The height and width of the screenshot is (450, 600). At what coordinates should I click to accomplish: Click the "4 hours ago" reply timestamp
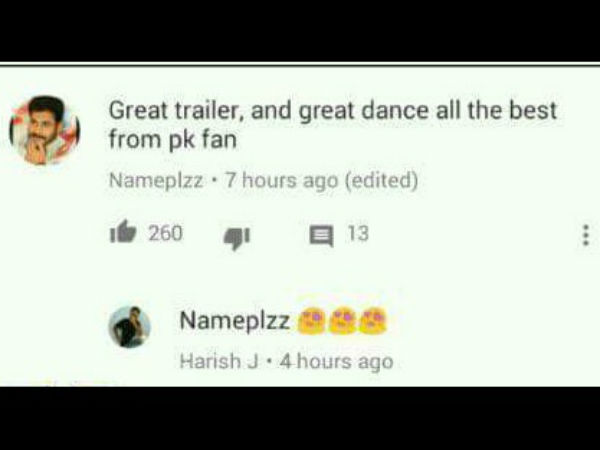[x=336, y=362]
